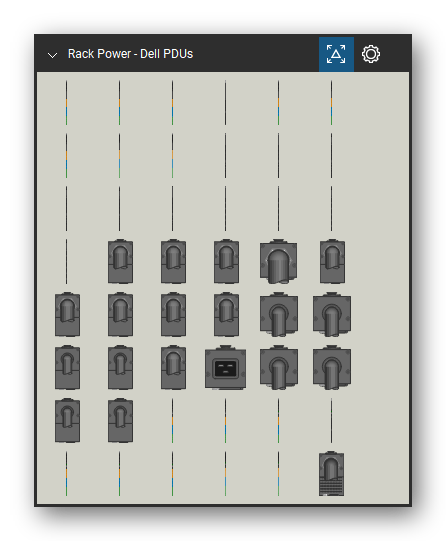Pick the last square plug in the fifth row
The height and width of the screenshot is (541, 446).
(x=332, y=314)
